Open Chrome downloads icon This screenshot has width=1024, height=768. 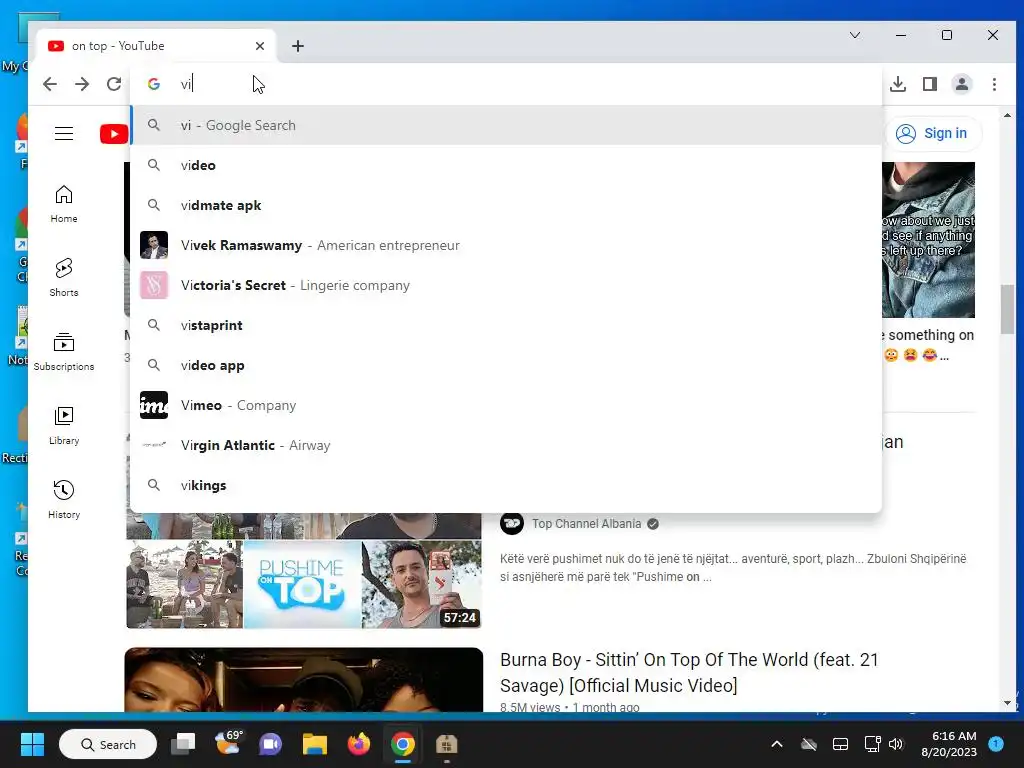point(898,84)
